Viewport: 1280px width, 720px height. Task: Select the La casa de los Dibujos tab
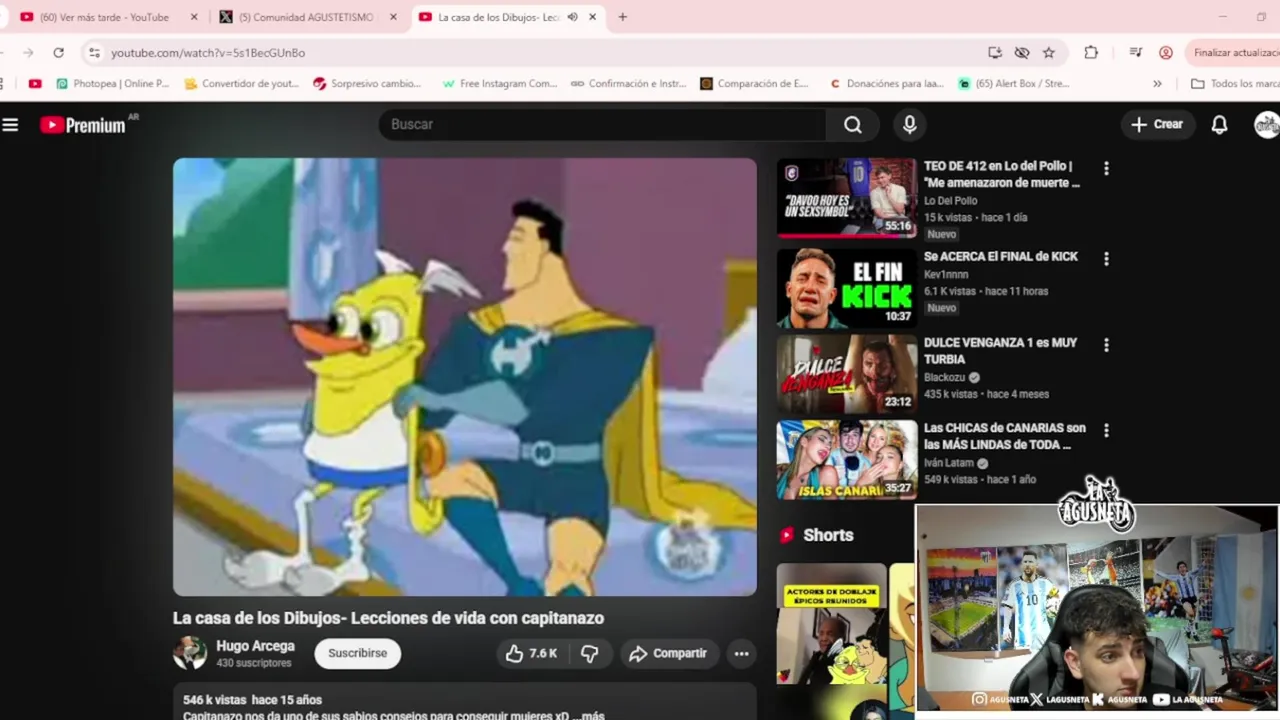pyautogui.click(x=498, y=17)
